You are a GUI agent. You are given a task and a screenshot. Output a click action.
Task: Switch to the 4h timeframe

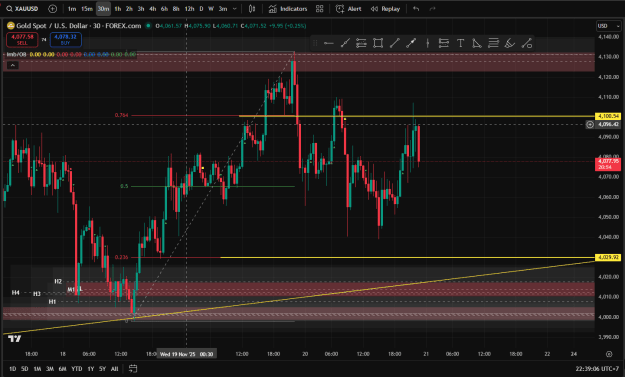tap(153, 9)
